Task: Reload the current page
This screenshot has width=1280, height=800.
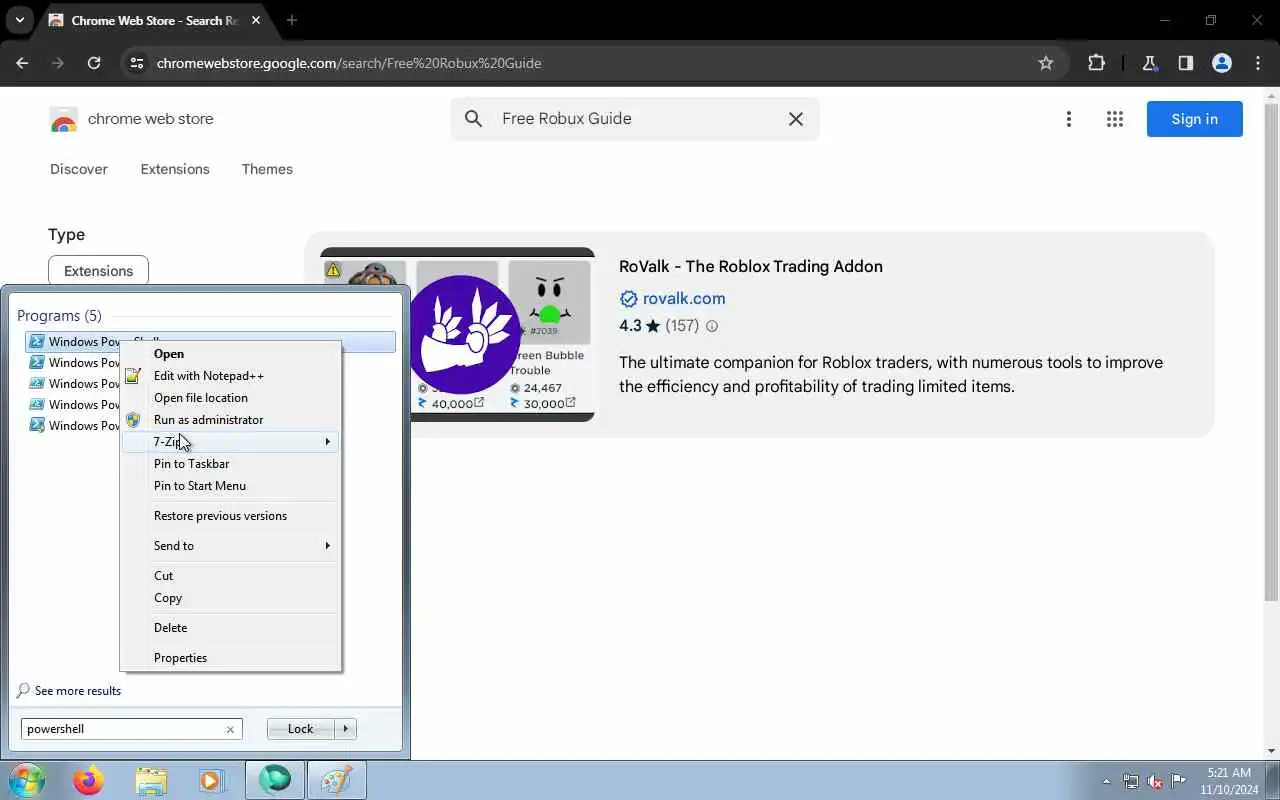Action: coord(94,63)
